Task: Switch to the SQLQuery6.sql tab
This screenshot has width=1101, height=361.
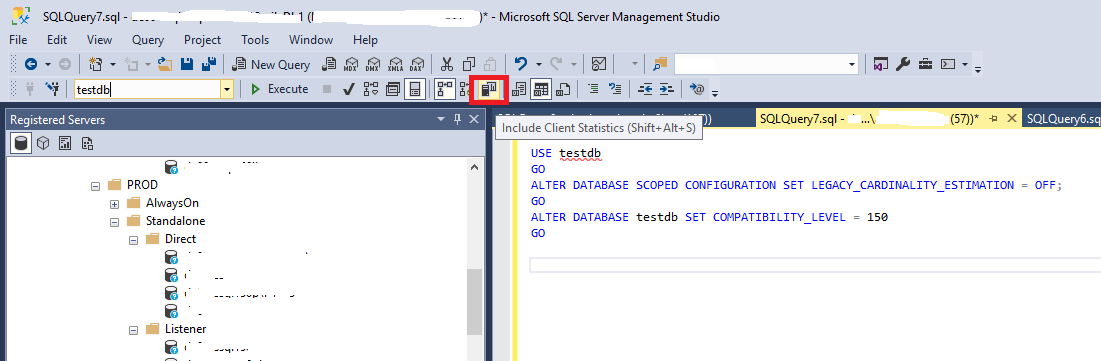Action: pos(1062,119)
